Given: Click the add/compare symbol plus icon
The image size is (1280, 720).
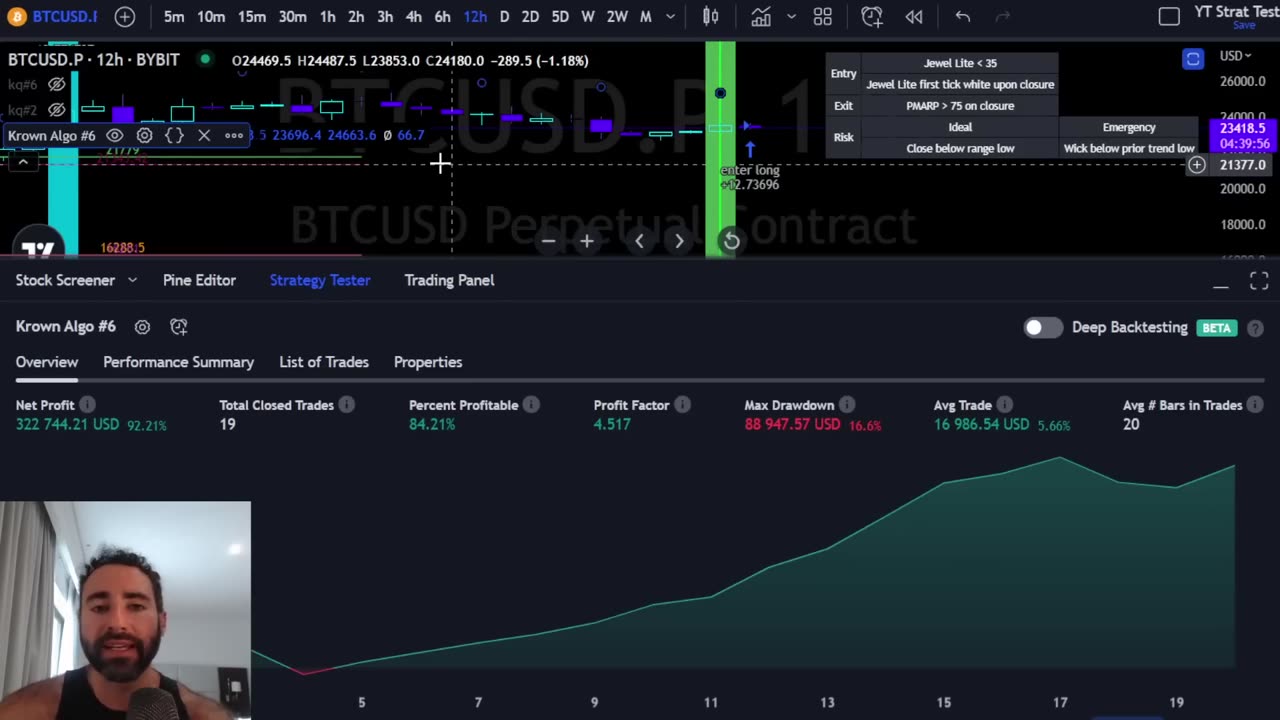Looking at the screenshot, I should click(125, 17).
